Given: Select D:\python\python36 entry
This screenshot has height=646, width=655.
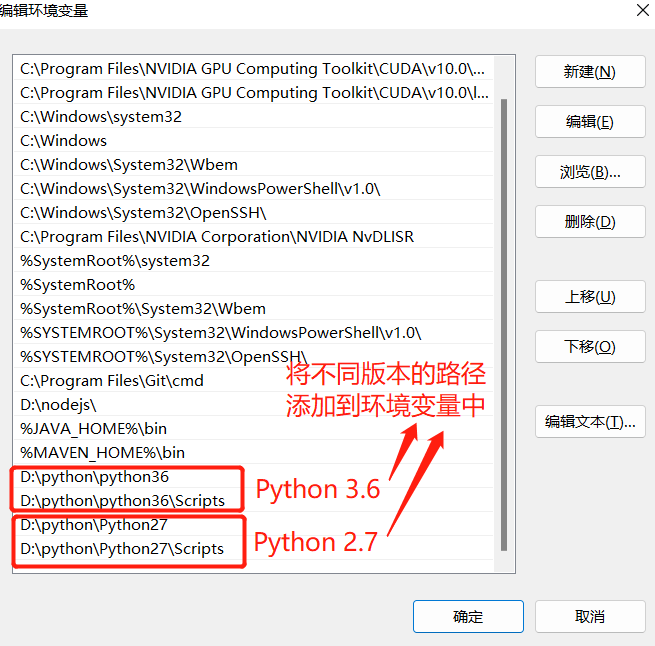Looking at the screenshot, I should click(254, 477).
